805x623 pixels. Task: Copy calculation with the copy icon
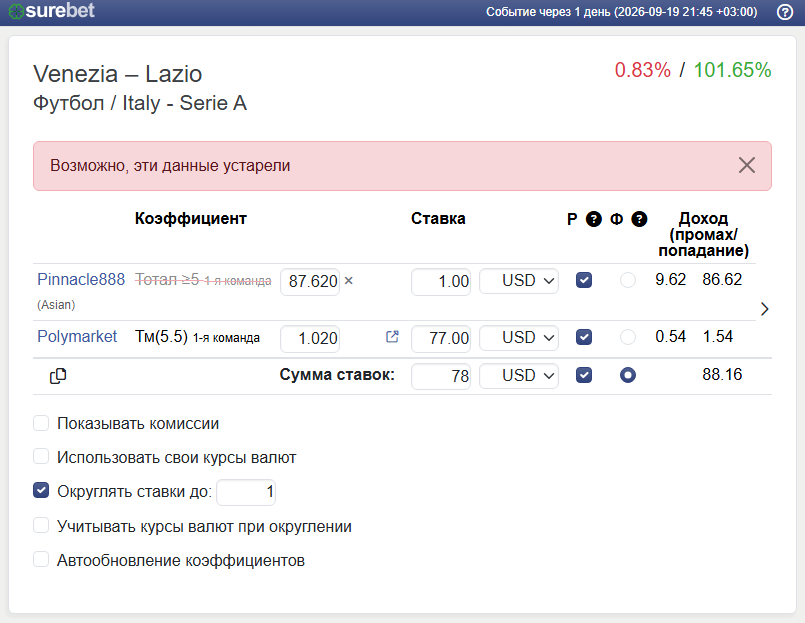pyautogui.click(x=58, y=376)
